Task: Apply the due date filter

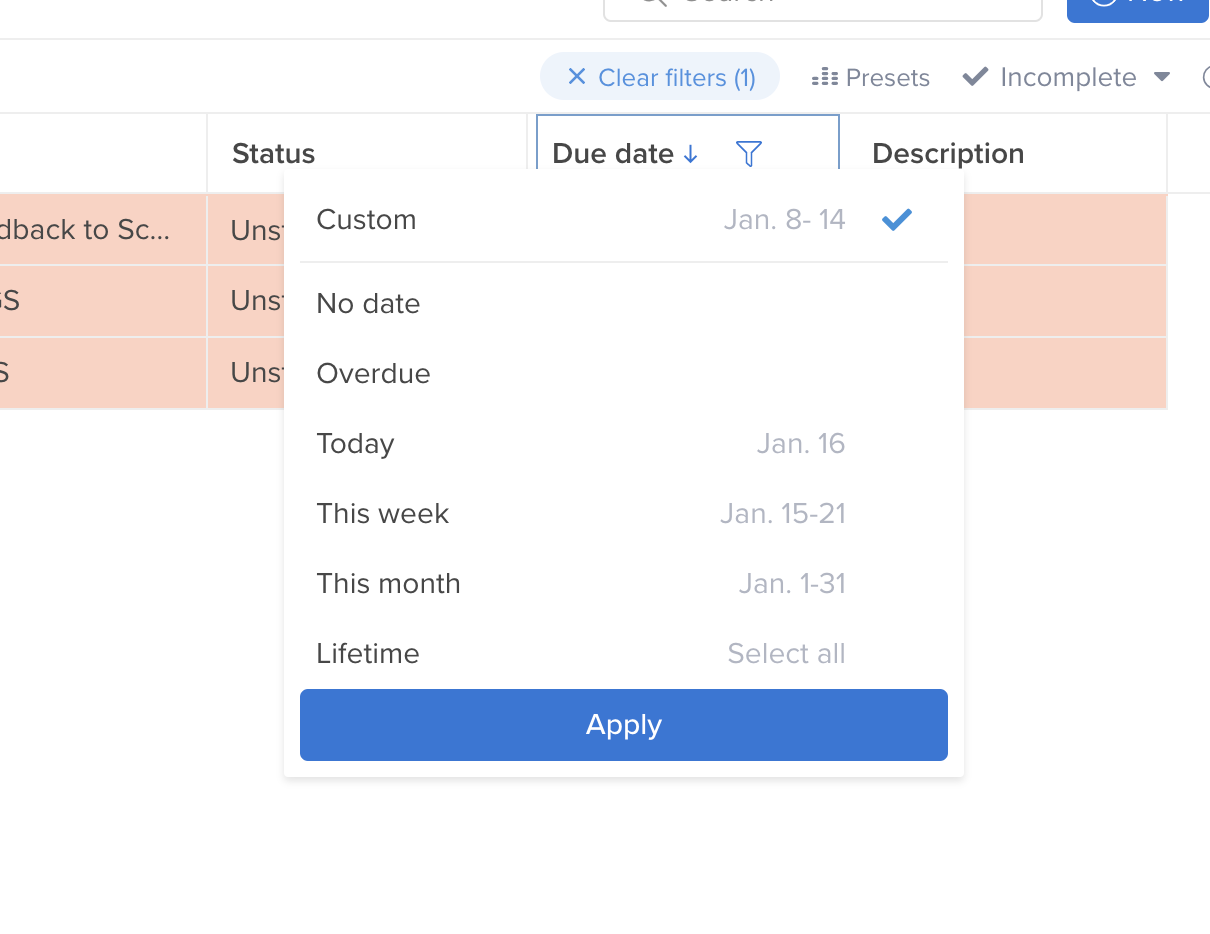Action: [624, 725]
